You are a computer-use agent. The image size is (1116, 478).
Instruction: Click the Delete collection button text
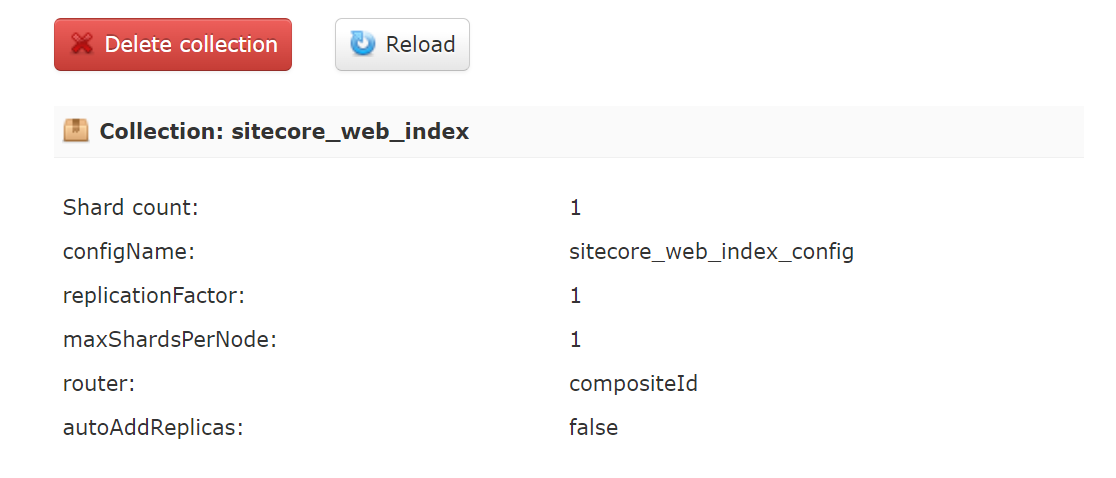tap(191, 45)
